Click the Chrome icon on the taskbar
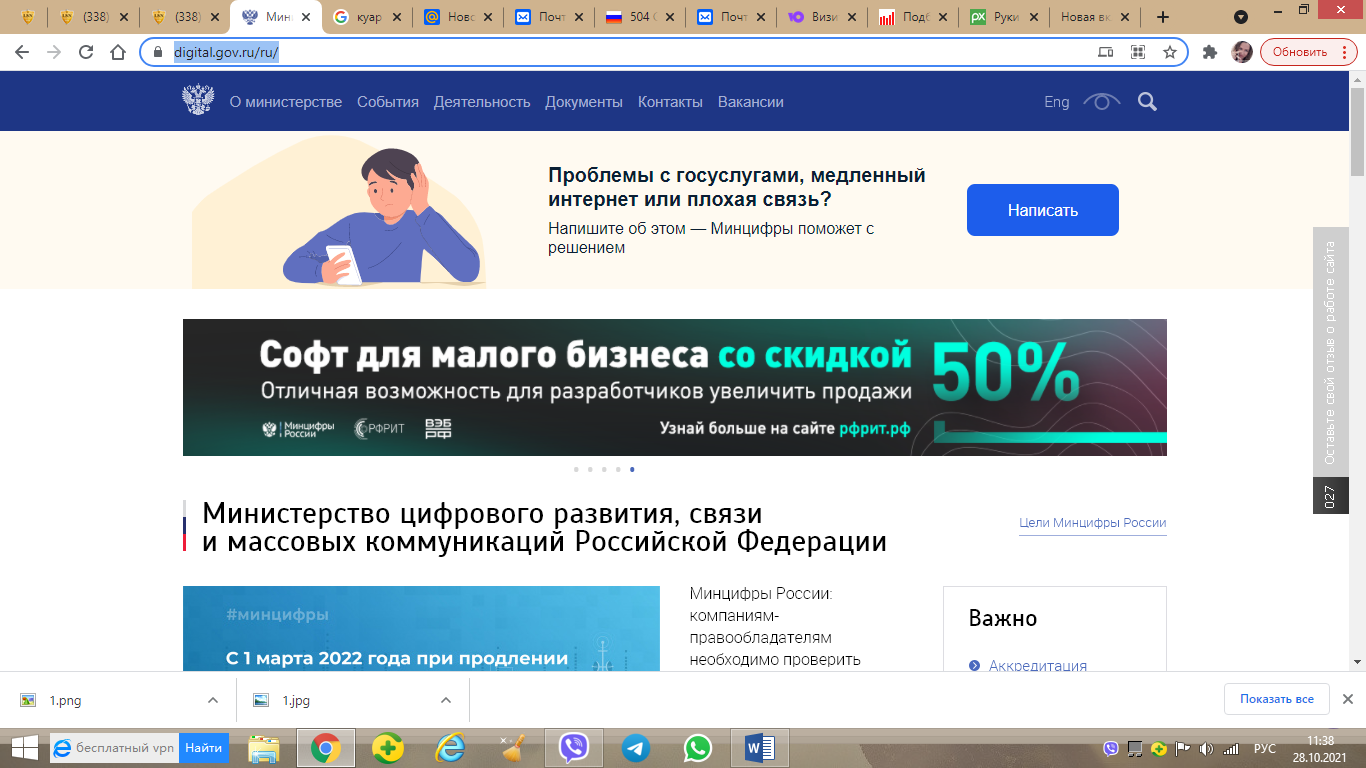The height and width of the screenshot is (768, 1366). [325, 748]
